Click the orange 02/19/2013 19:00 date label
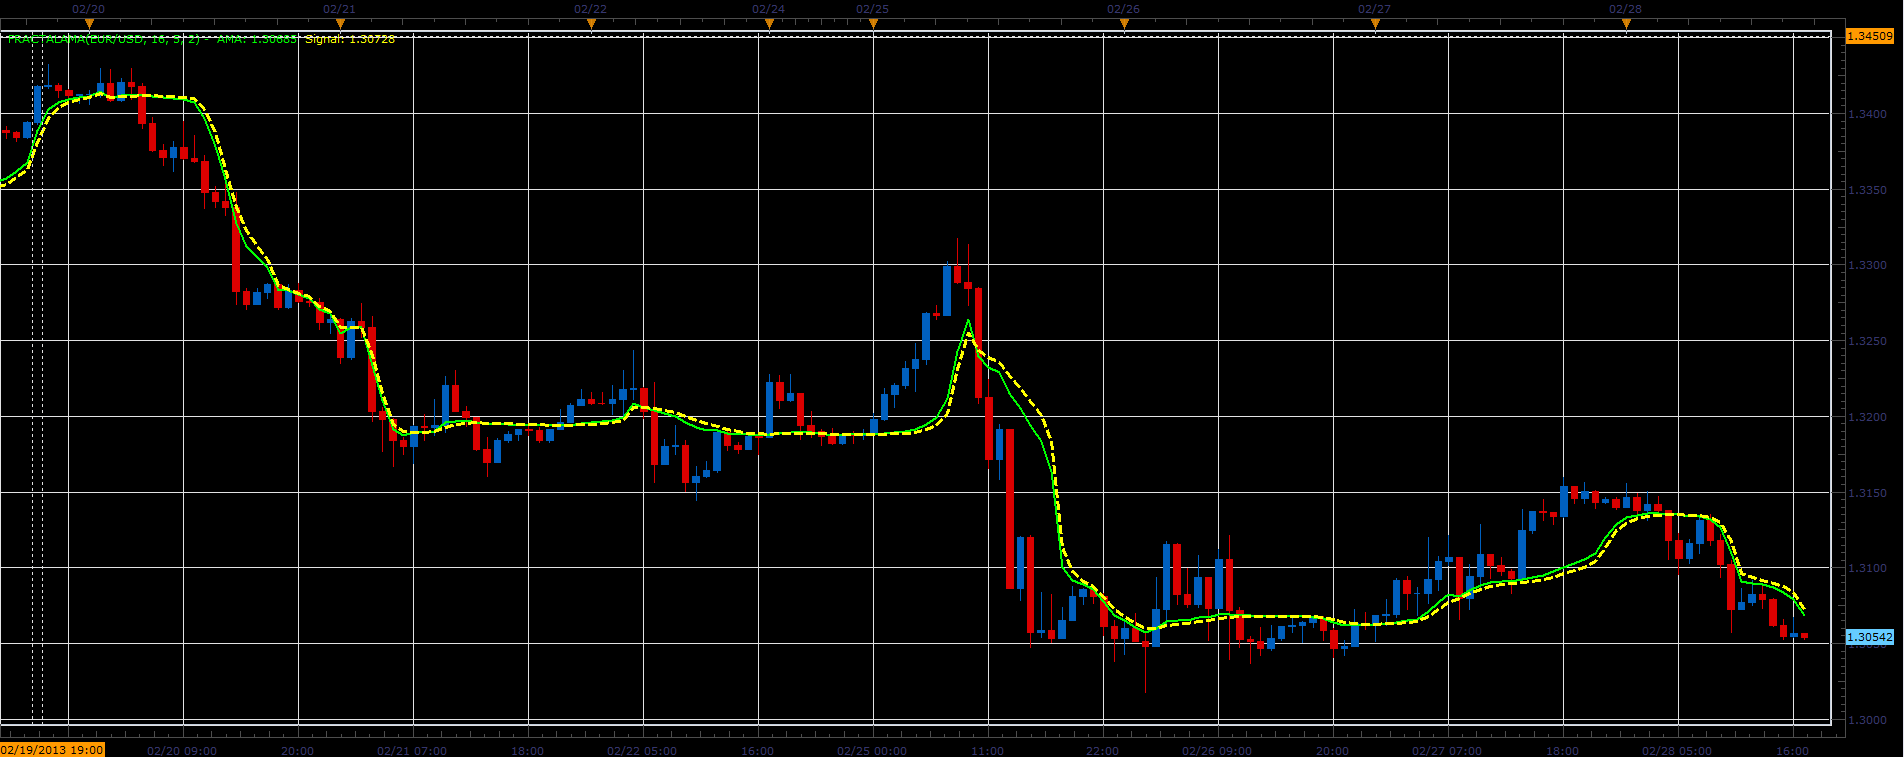Screen dimensions: 1904x757 (52, 749)
